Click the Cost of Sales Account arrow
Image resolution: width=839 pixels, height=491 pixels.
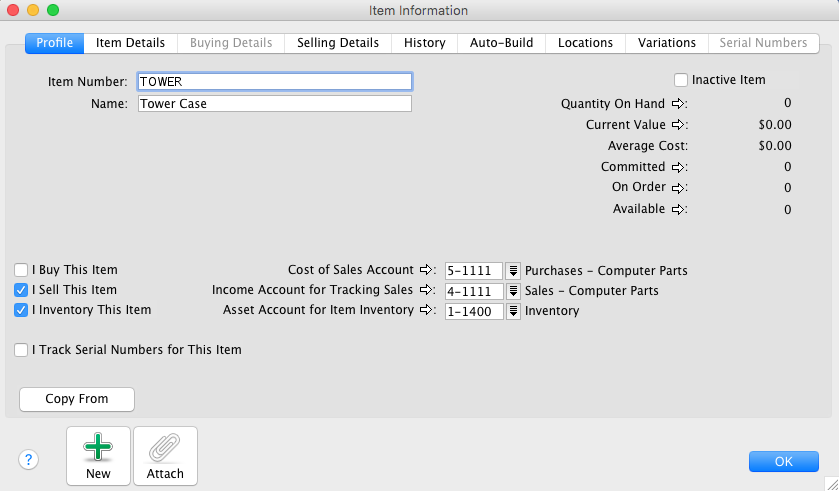tap(426, 270)
